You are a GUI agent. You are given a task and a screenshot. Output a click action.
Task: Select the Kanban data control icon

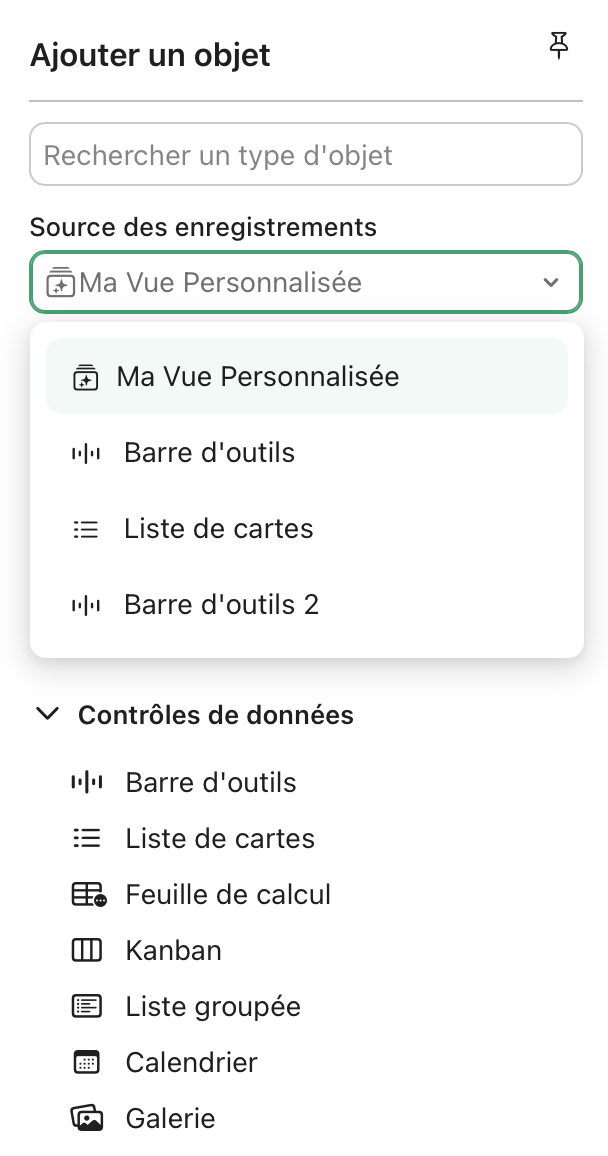click(87, 950)
